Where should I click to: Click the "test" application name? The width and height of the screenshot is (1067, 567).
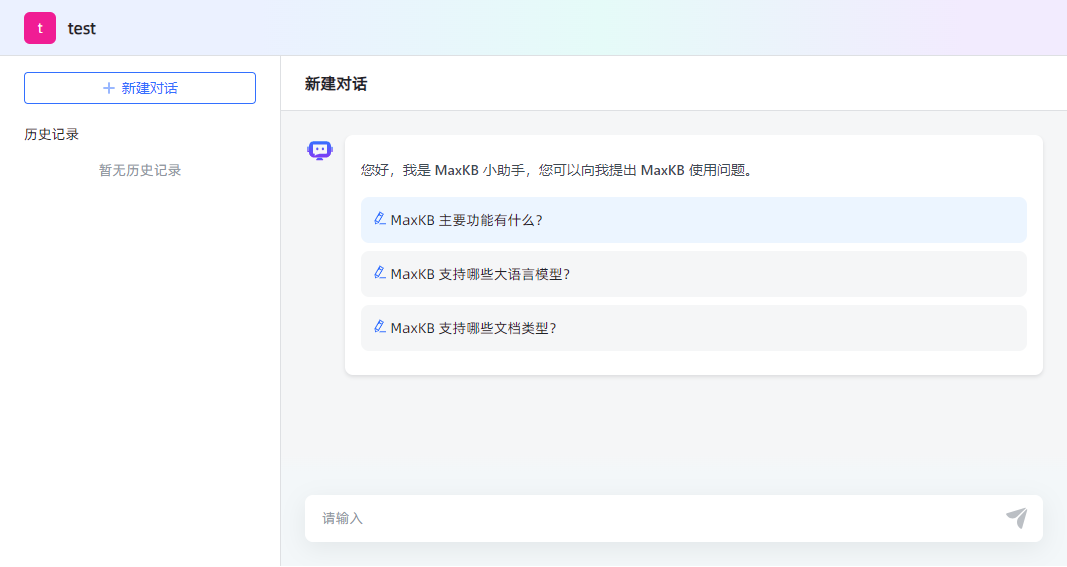[82, 28]
